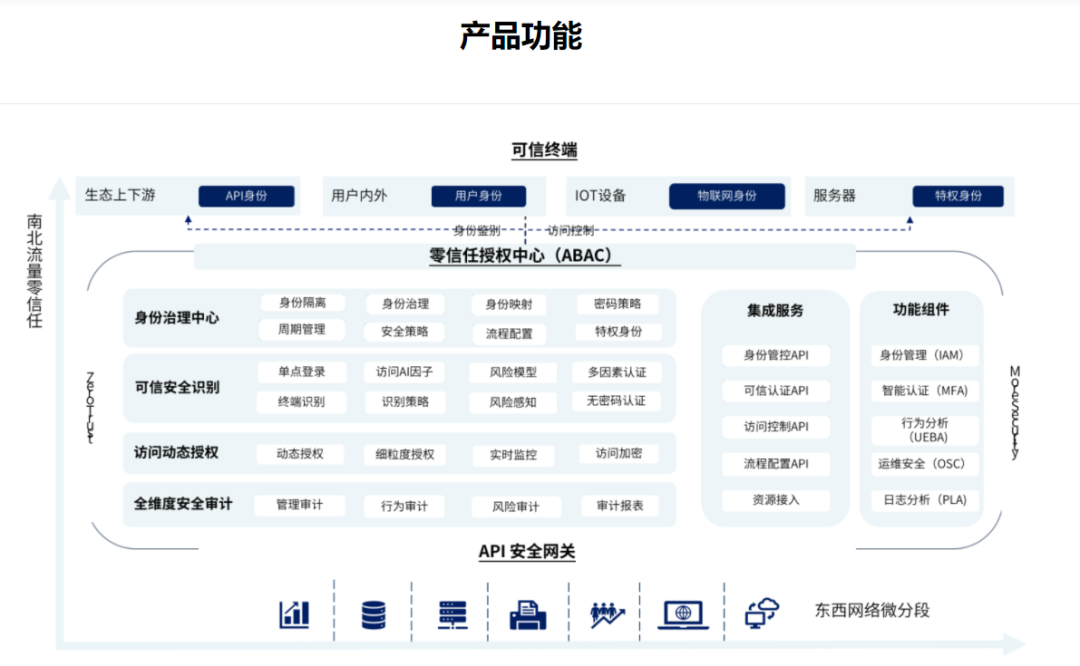Select the 身份治理中心 row label
The image size is (1080, 666).
[x=177, y=316]
